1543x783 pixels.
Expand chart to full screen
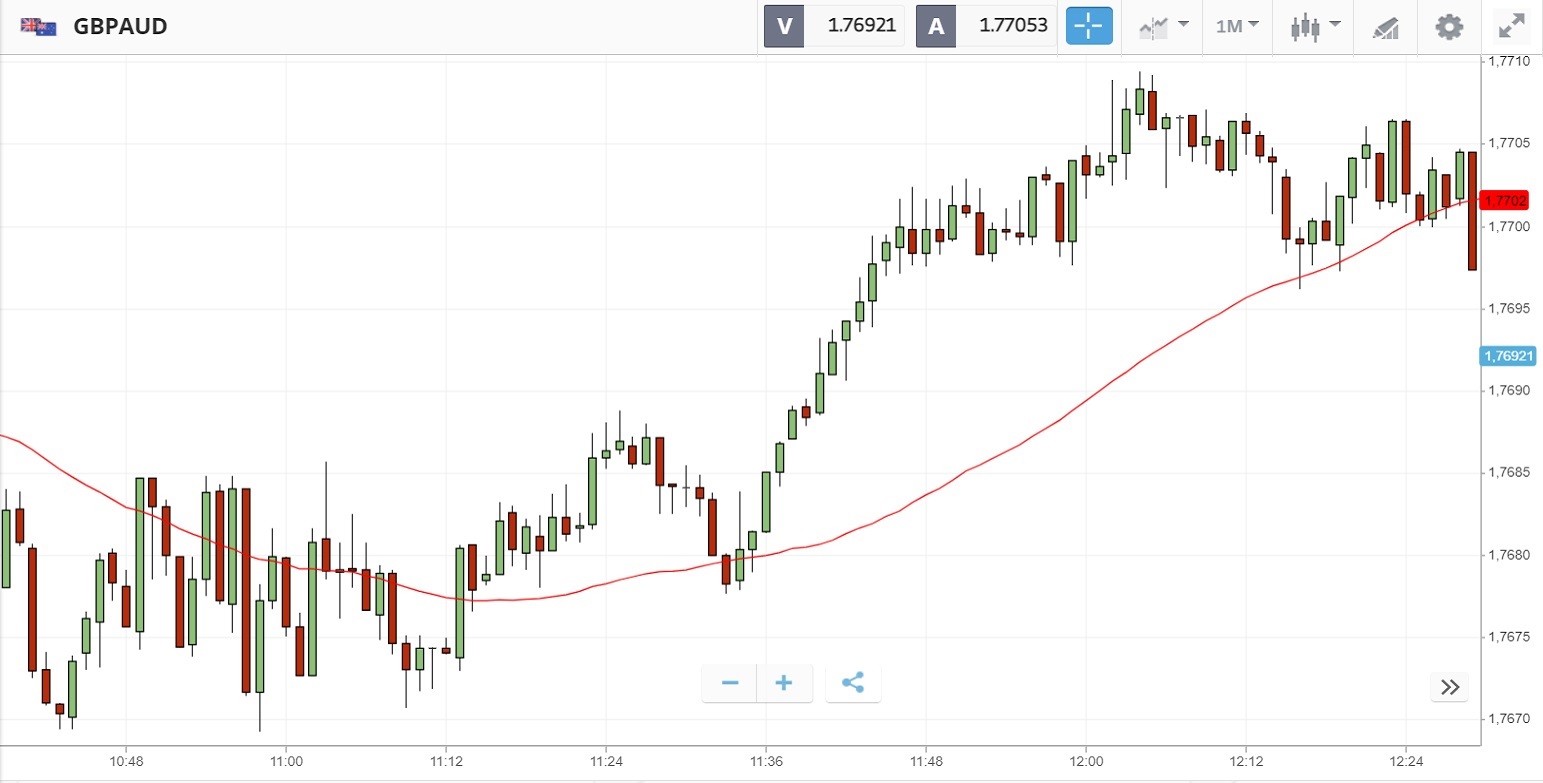pos(1510,26)
